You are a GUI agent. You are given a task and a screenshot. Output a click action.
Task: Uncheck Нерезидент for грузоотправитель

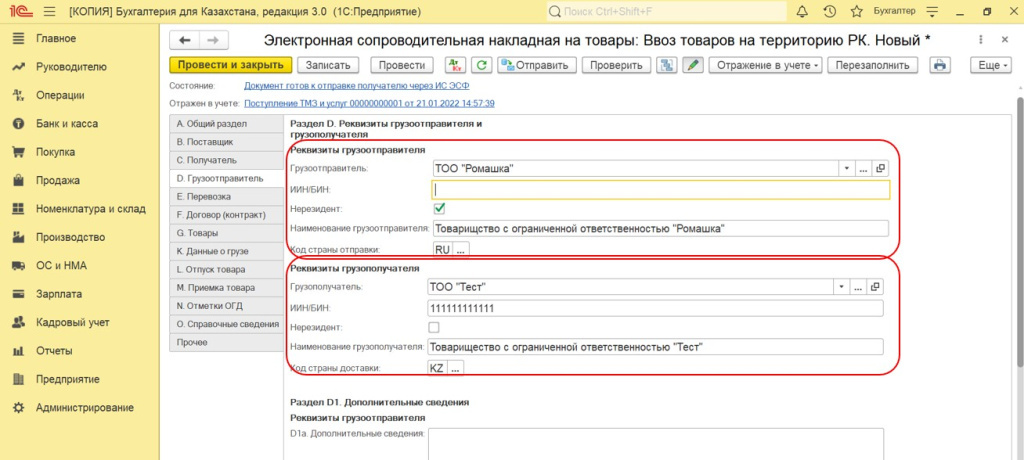440,208
